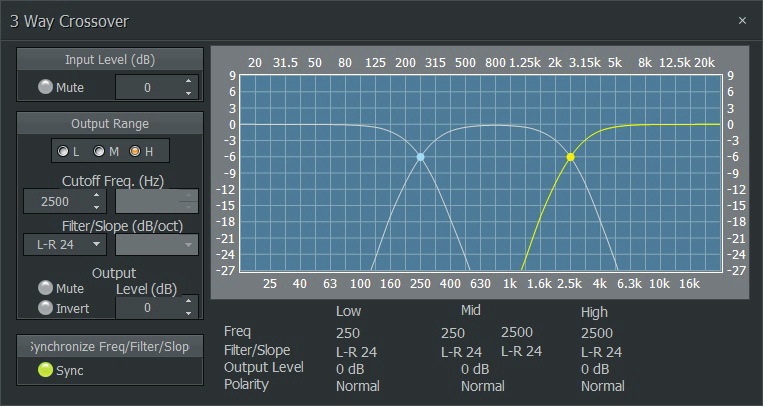
Task: Open the L-R 24 filter slope dropdown
Action: [x=64, y=244]
